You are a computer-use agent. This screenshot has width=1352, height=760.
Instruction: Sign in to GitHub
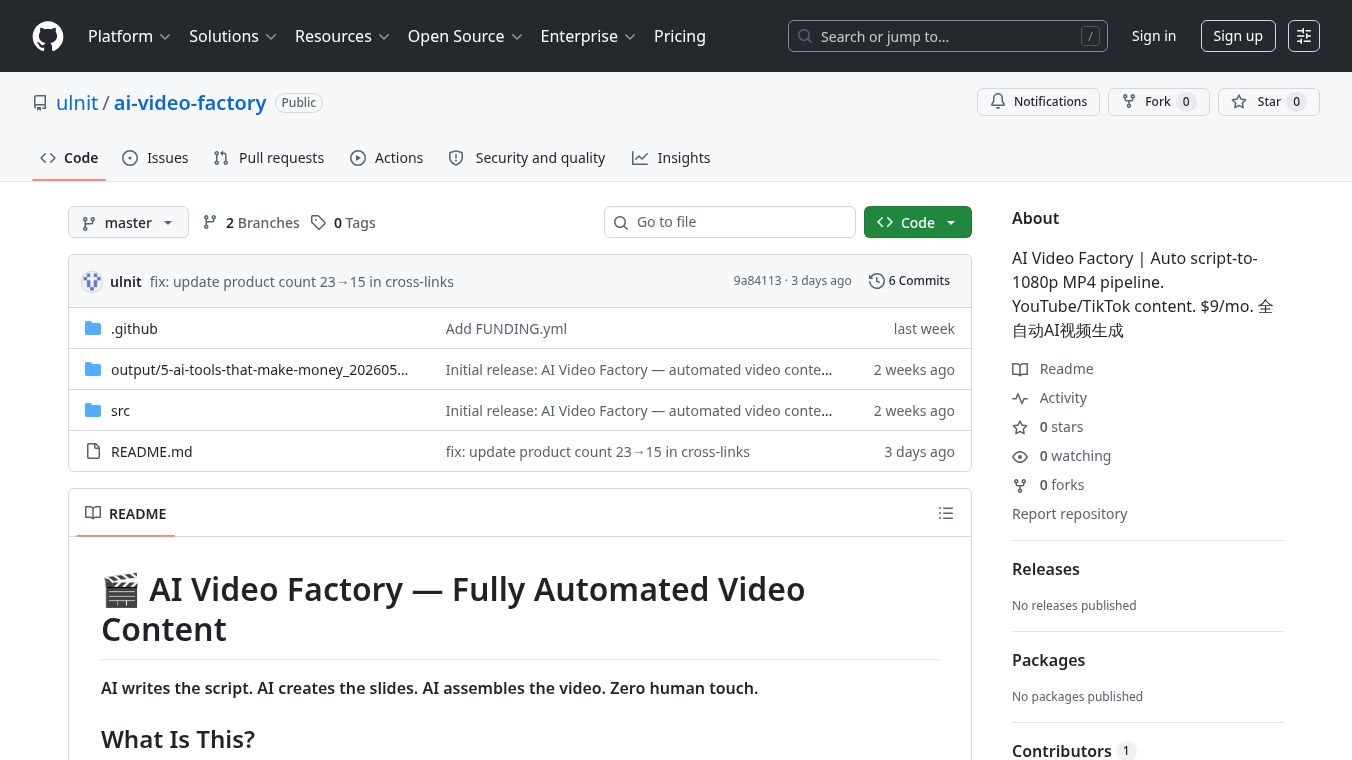[1154, 36]
